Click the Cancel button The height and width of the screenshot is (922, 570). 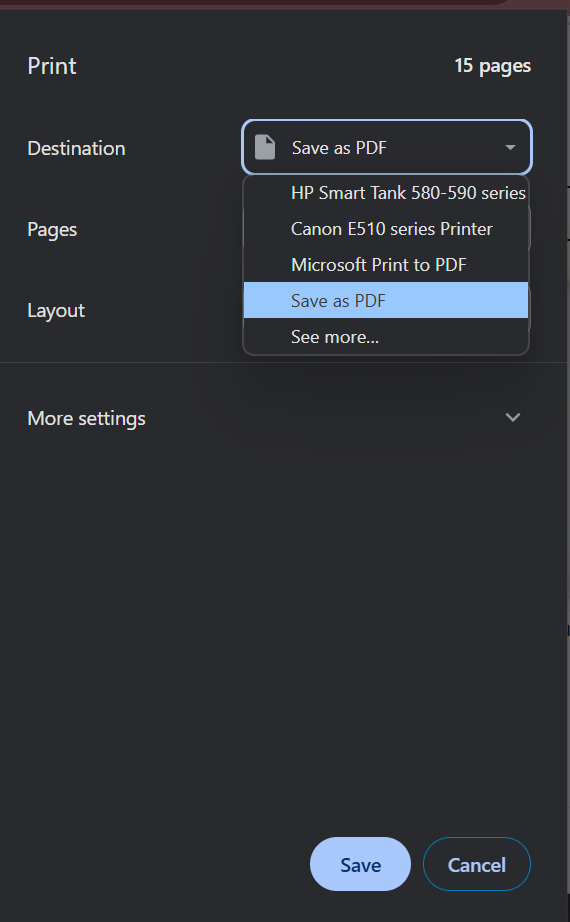[x=476, y=864]
